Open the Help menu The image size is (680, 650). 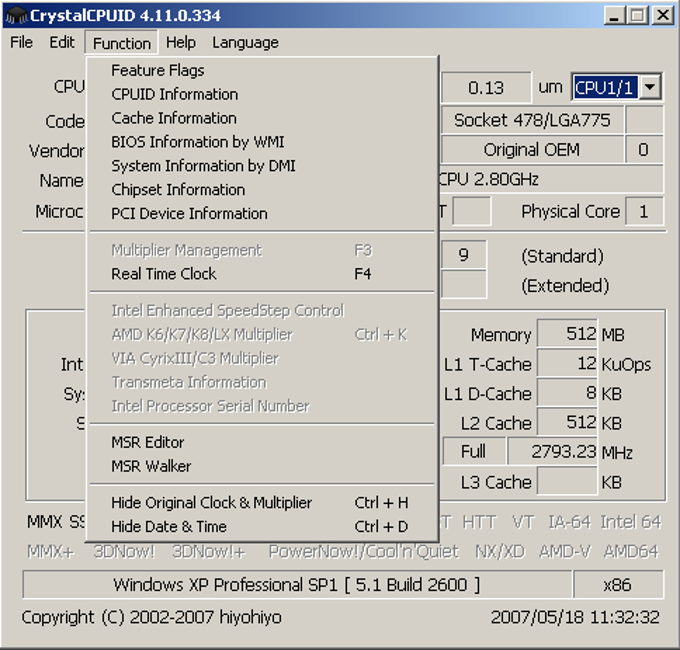(181, 42)
